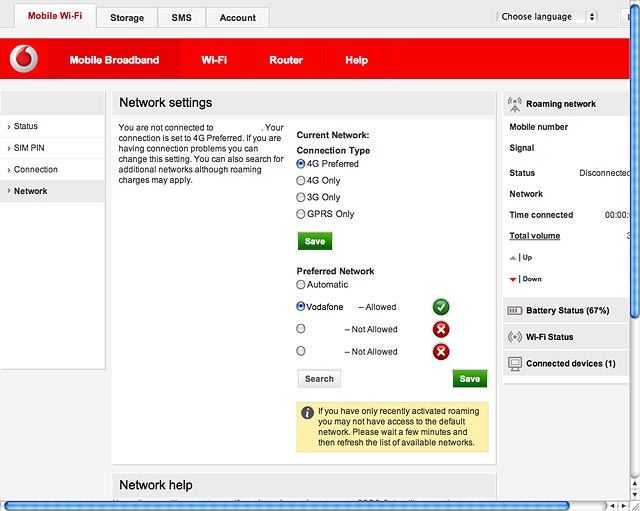Expand the Battery Status (67%) section
This screenshot has height=511, width=640.
coord(566,311)
